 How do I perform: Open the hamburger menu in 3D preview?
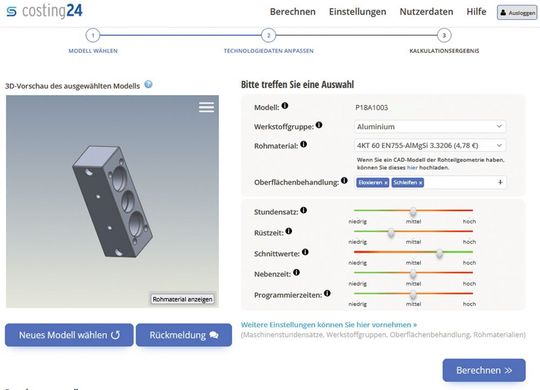[x=206, y=107]
